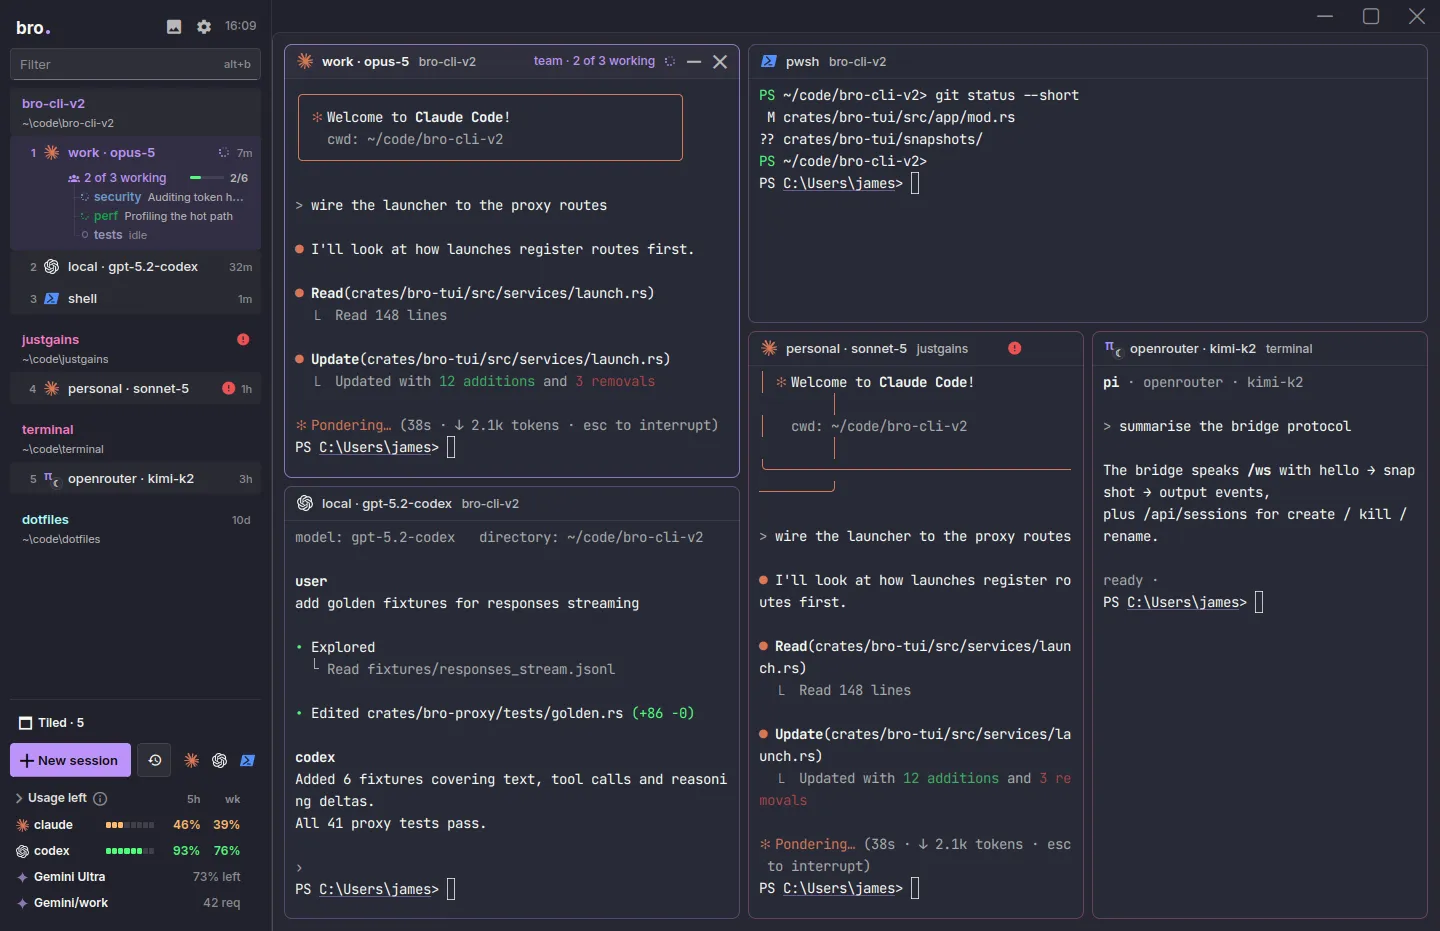Click the Tiled · 5 layout label
This screenshot has width=1440, height=931.
(61, 723)
